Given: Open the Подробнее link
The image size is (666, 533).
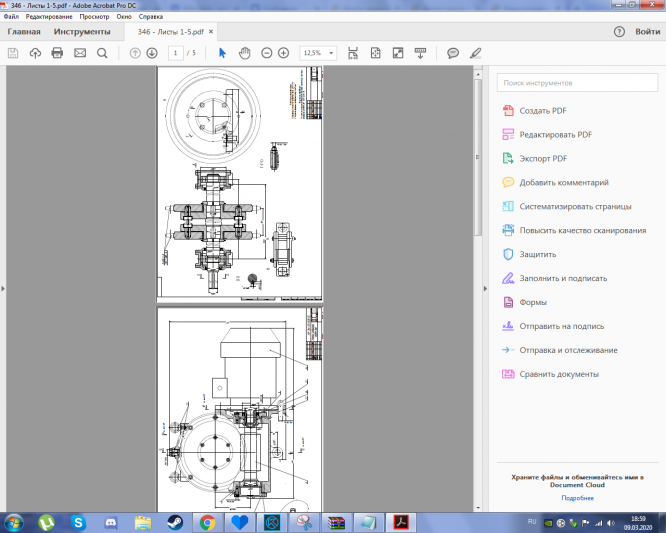Looking at the screenshot, I should (x=577, y=497).
